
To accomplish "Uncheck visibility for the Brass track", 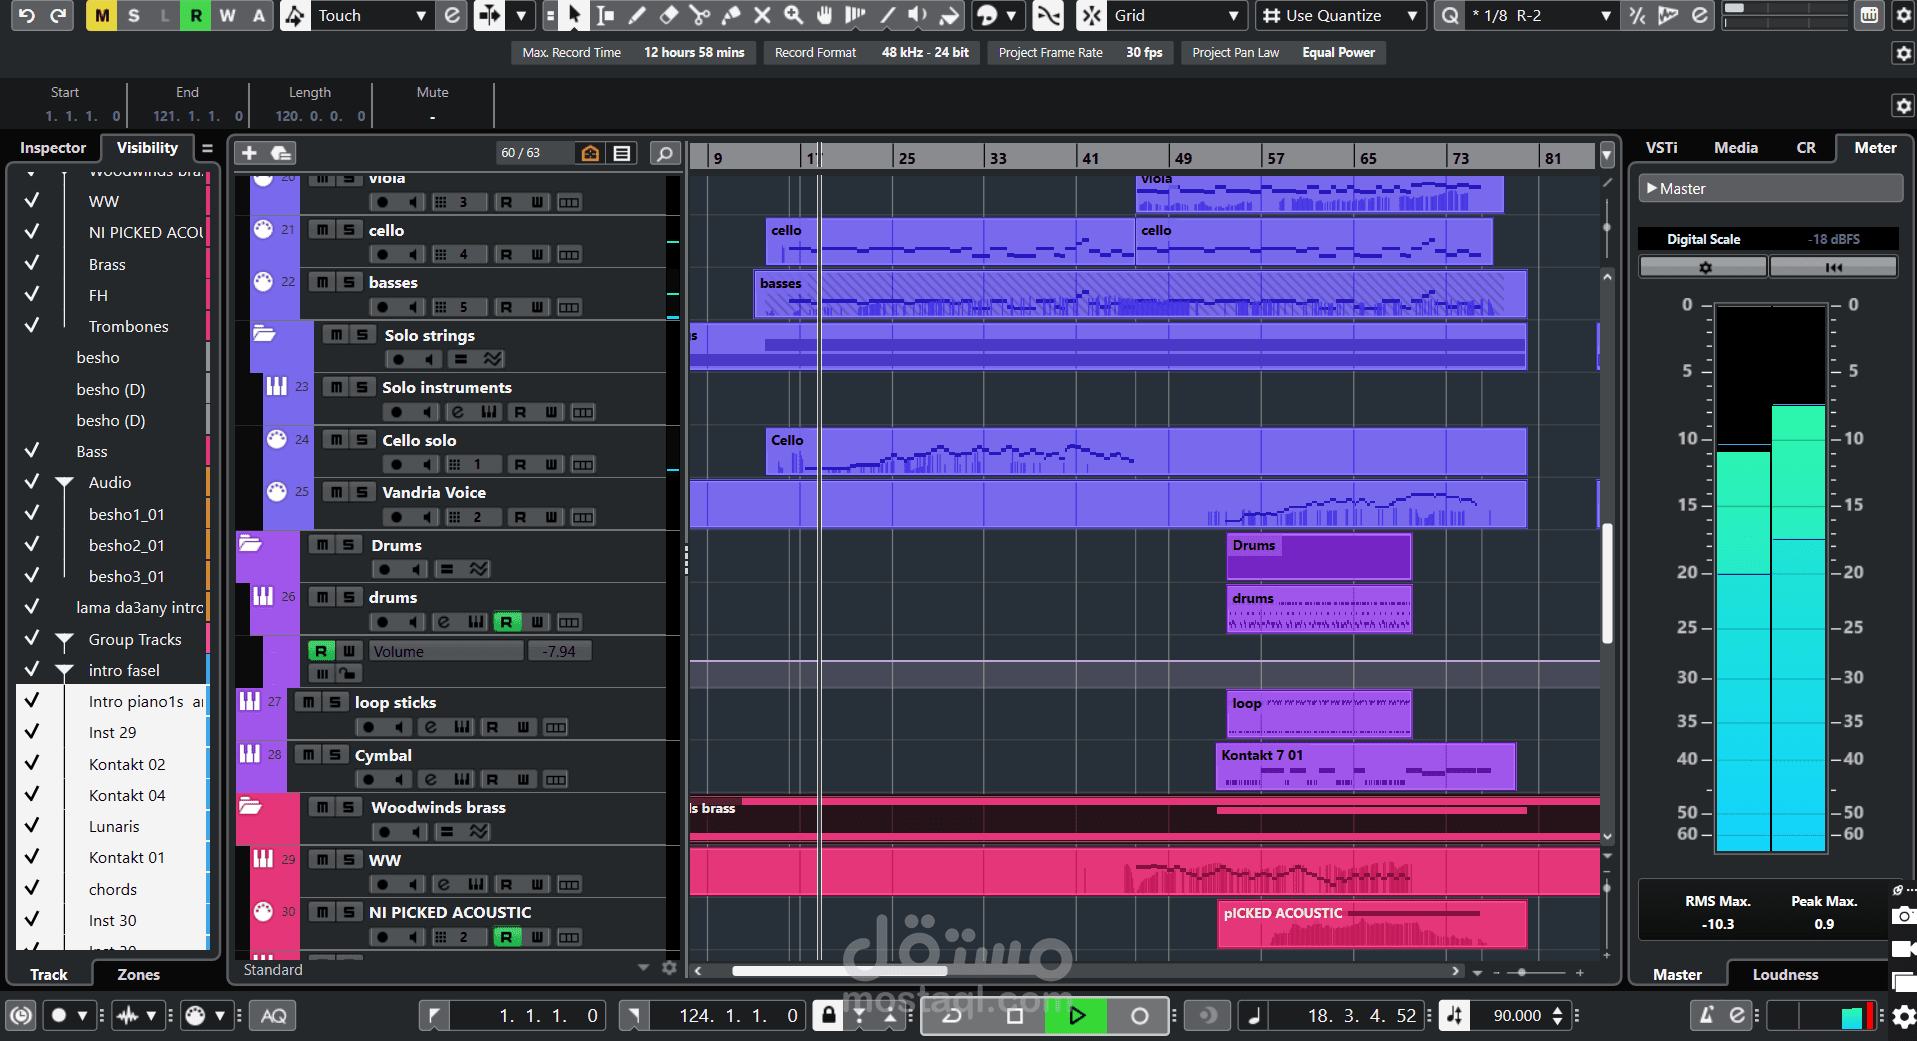I will (32, 263).
